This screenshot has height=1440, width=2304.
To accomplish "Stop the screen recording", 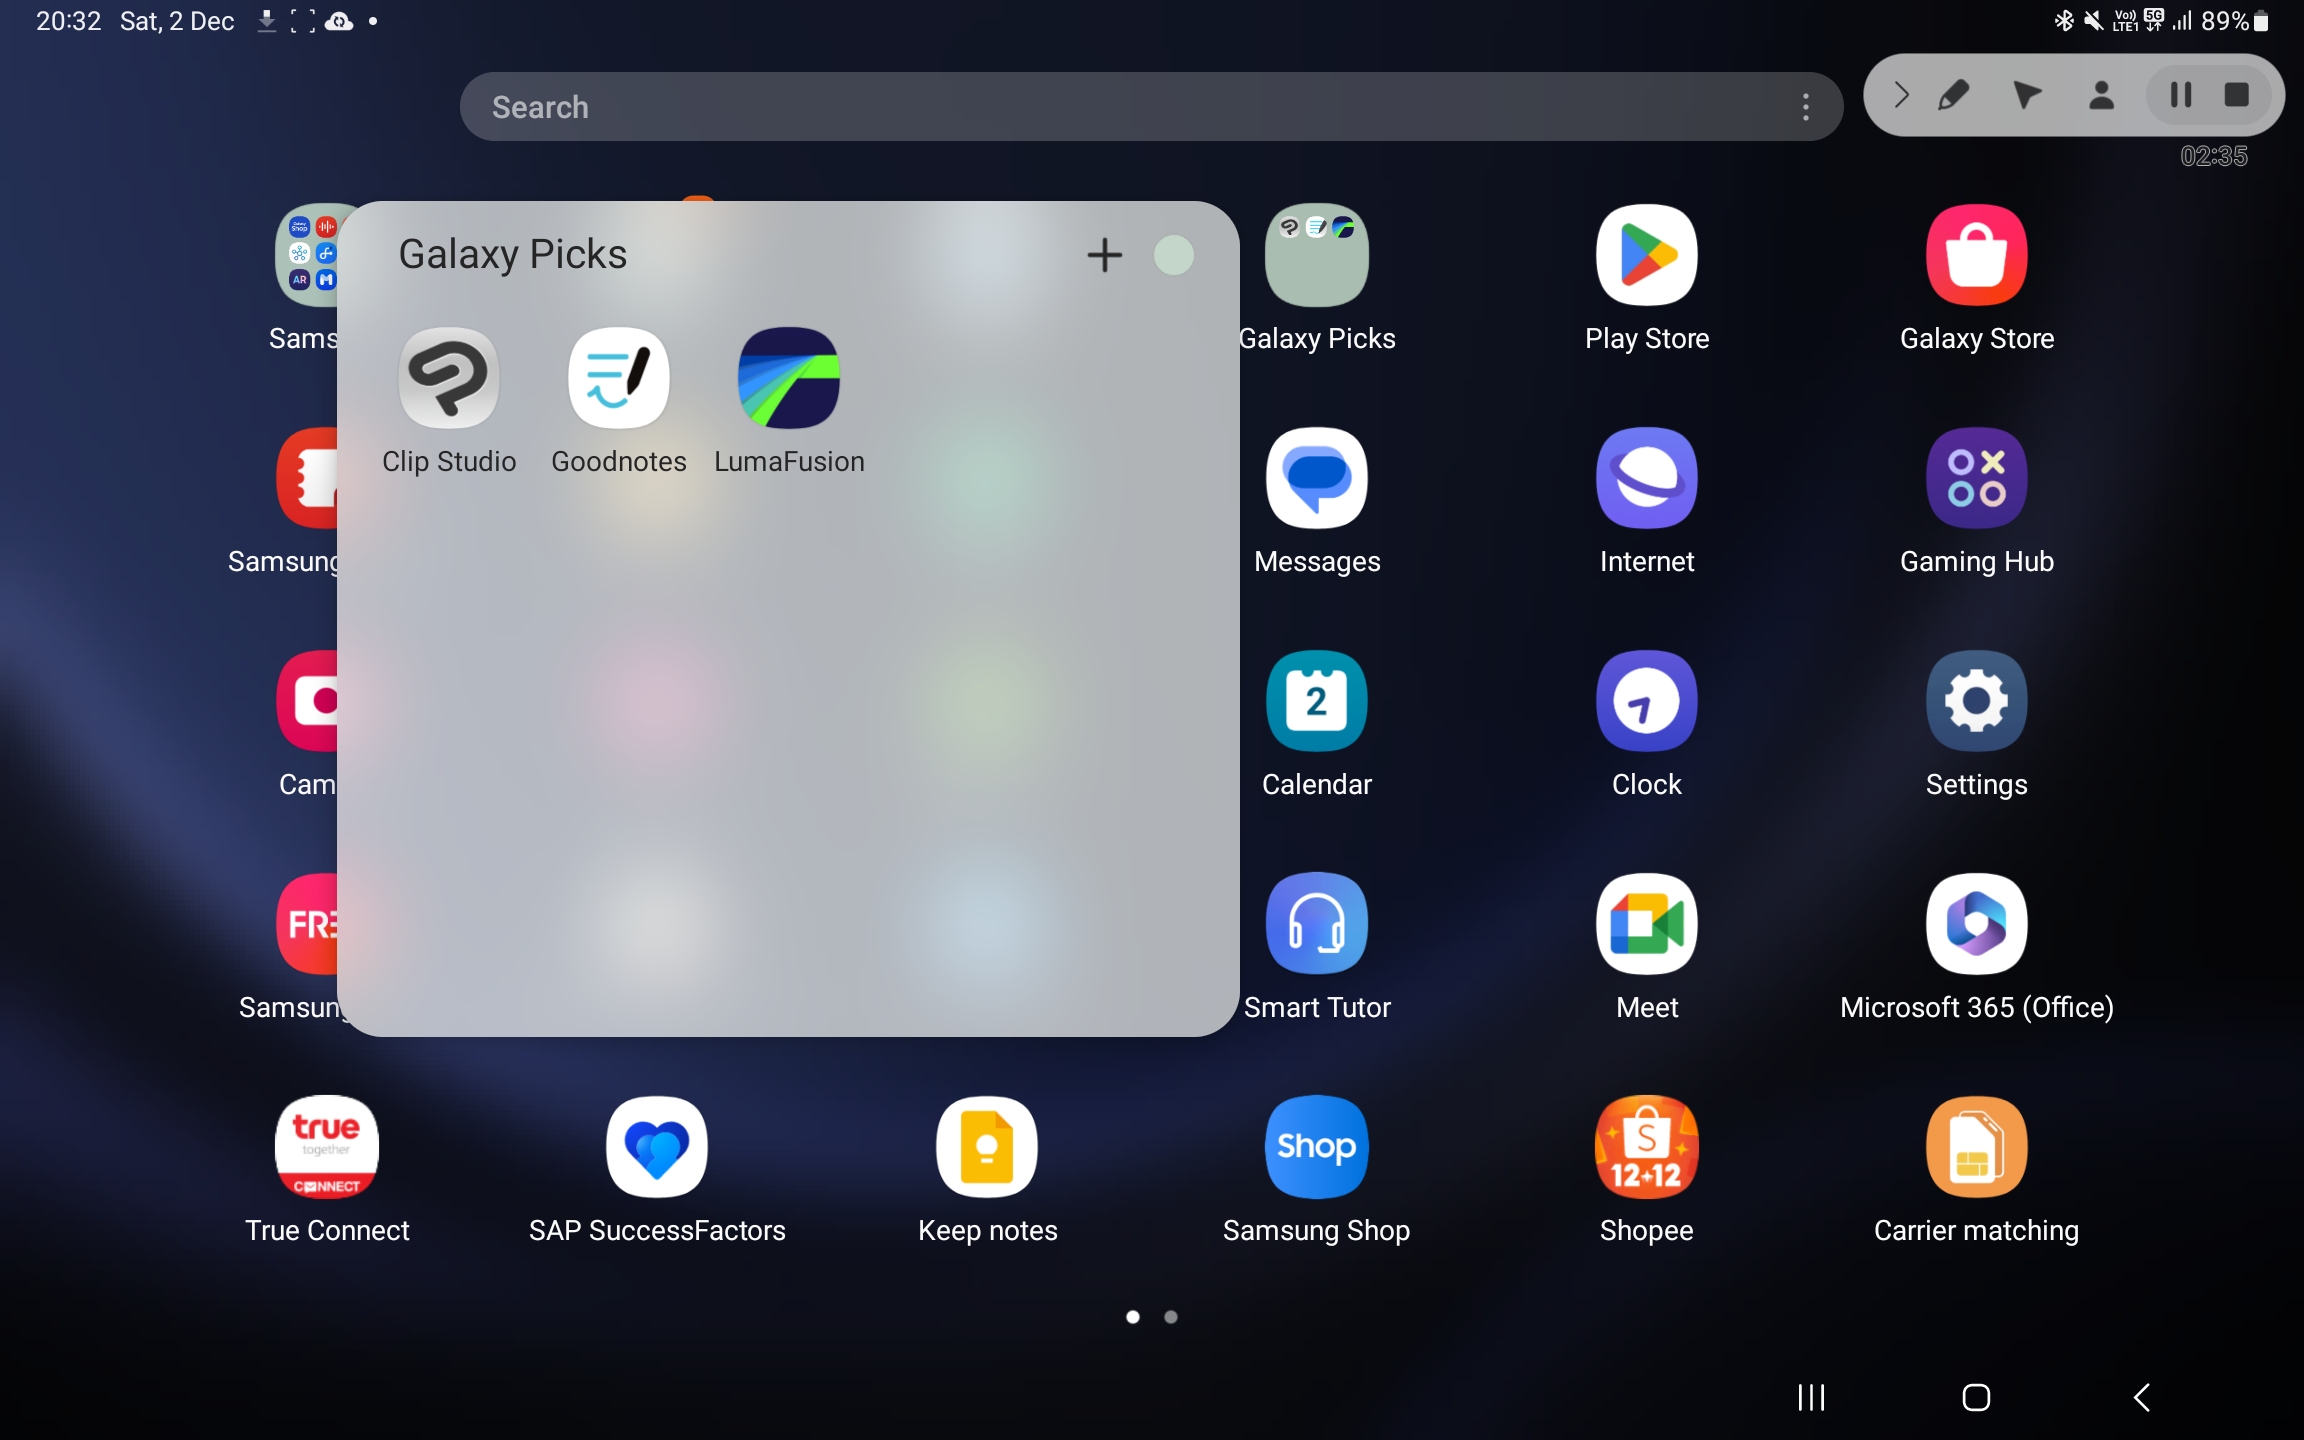I will click(2237, 95).
